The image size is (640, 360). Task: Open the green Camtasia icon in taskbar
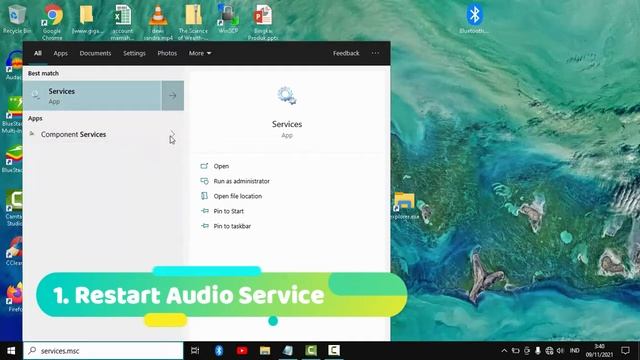[311, 351]
